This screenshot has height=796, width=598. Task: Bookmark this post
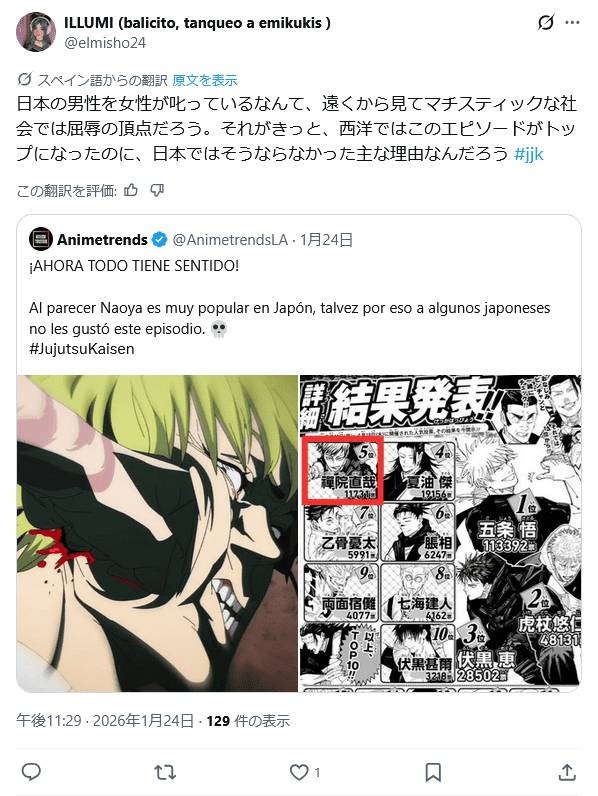[x=433, y=772]
